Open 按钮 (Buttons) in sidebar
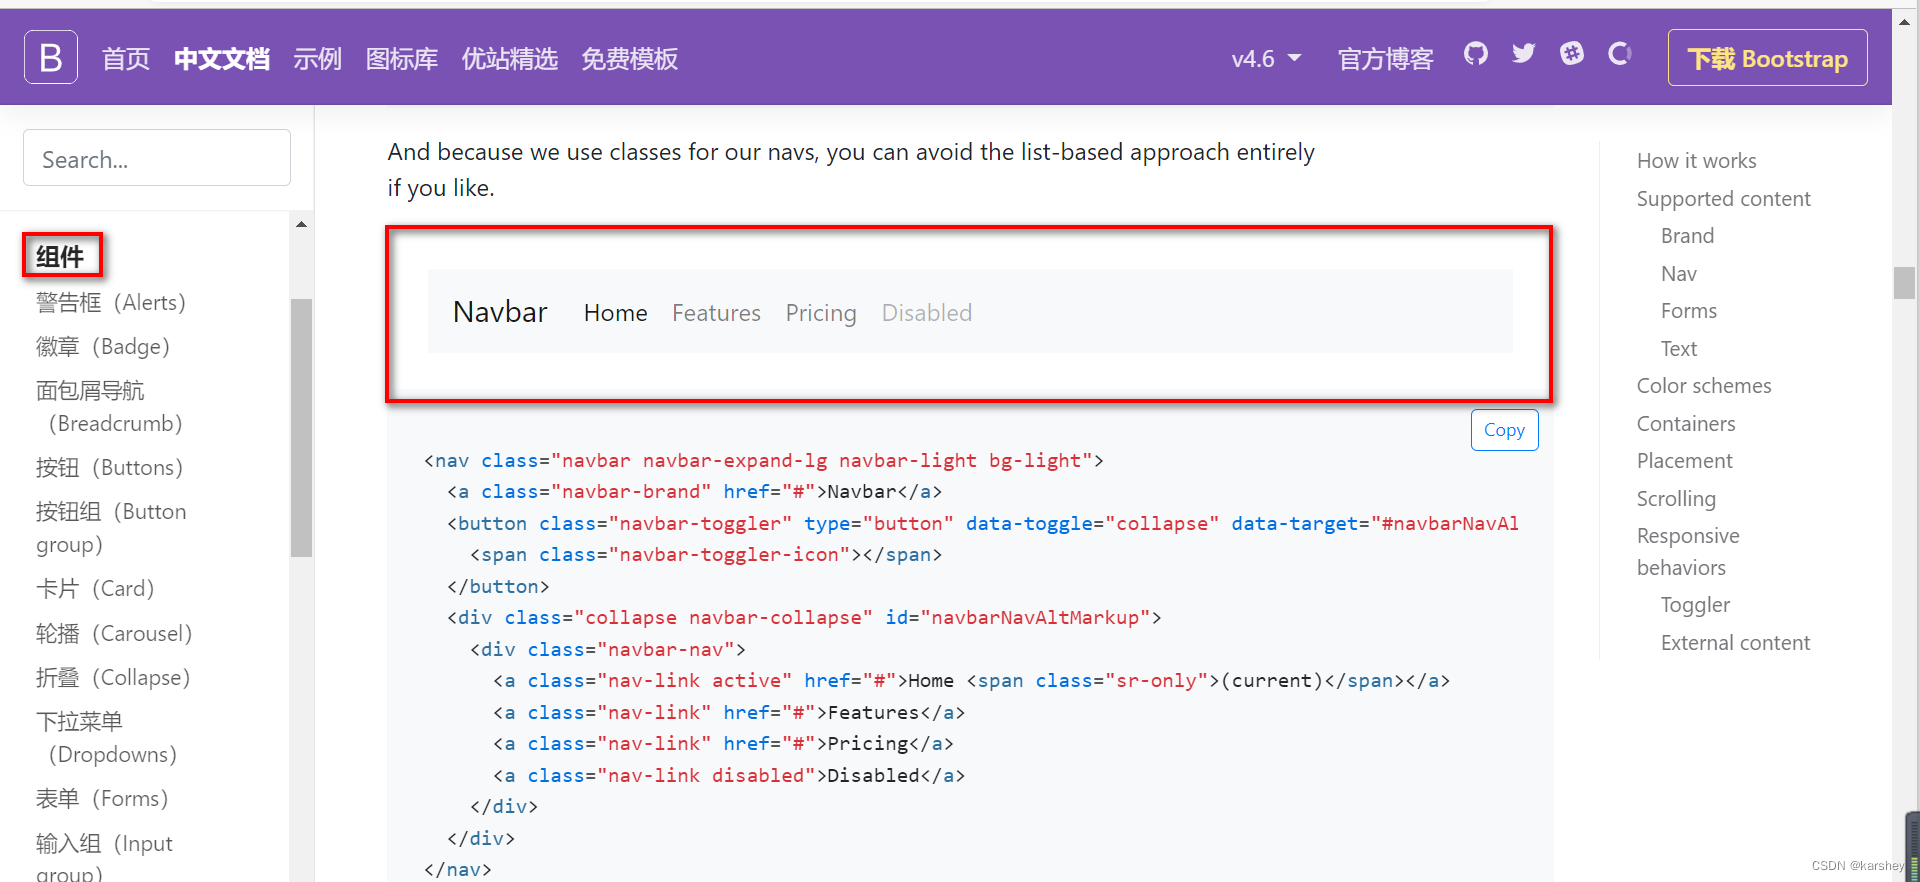Viewport: 1920px width, 882px height. 109,468
